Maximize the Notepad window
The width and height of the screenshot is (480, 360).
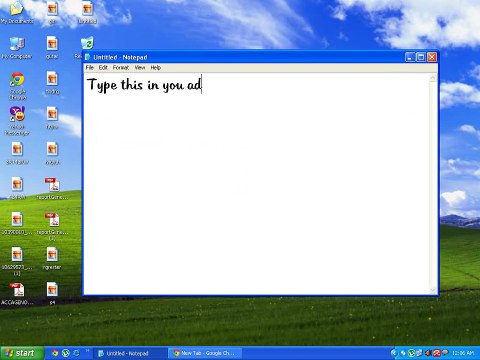pyautogui.click(x=421, y=57)
